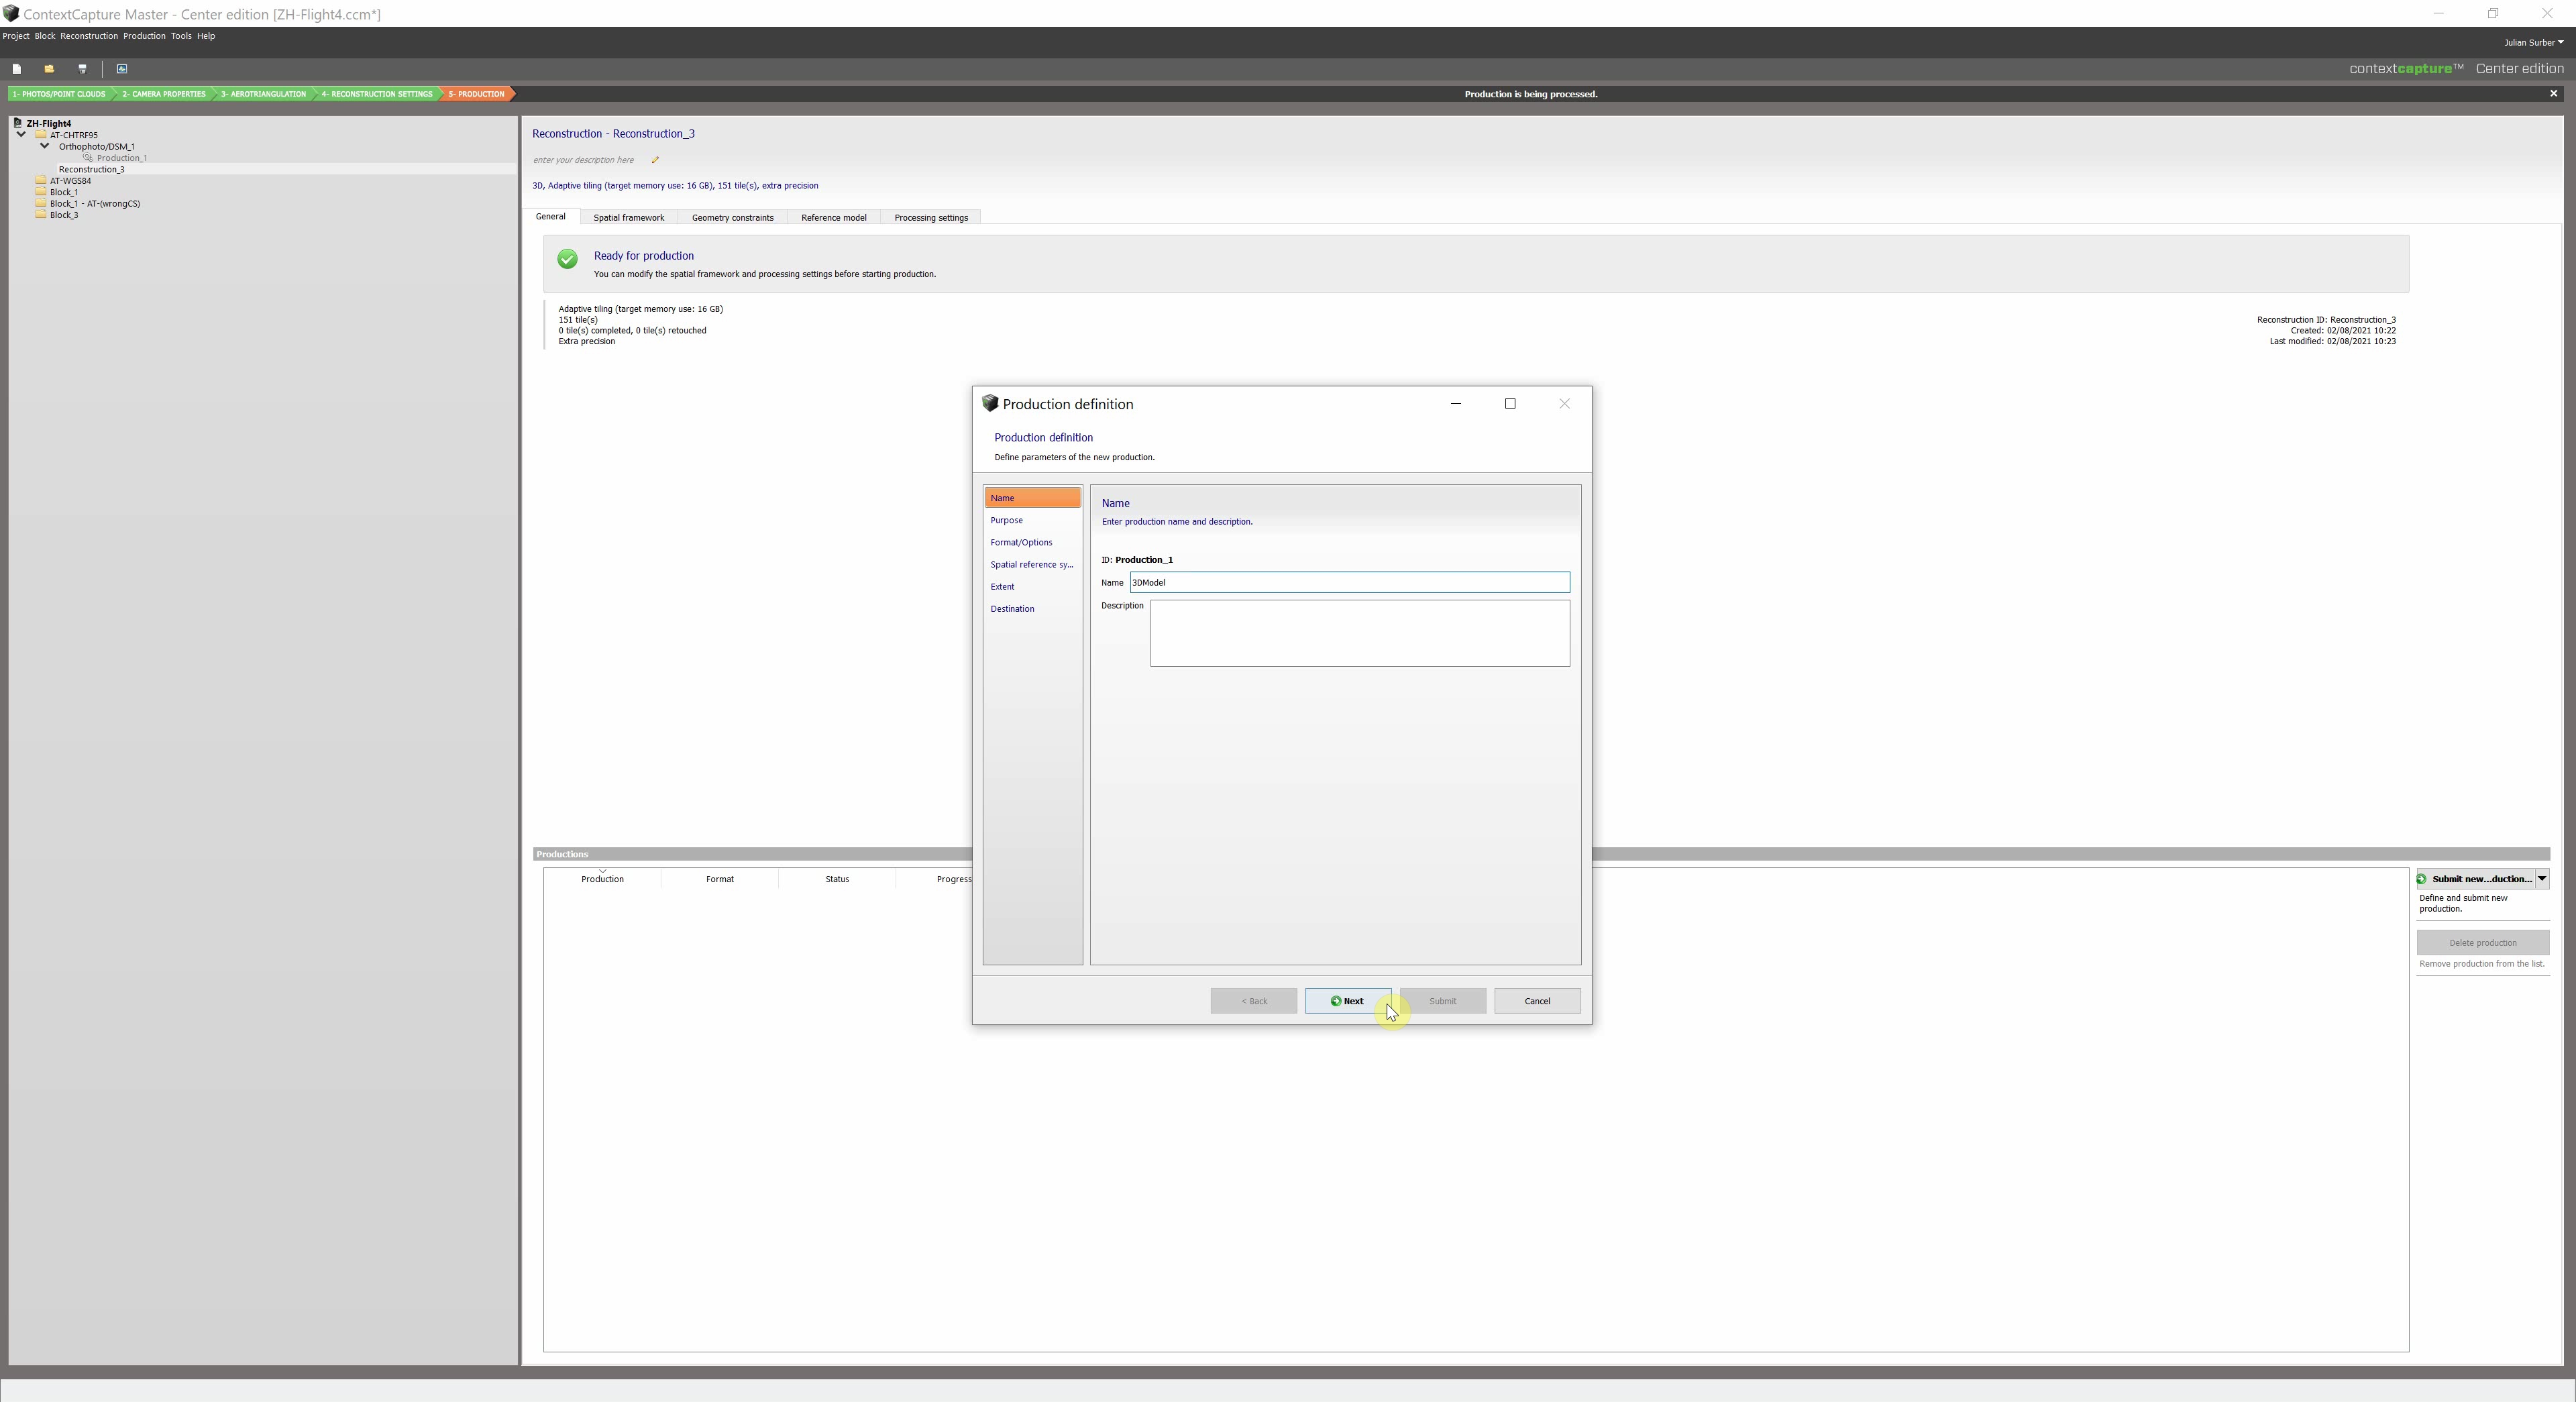Screen dimensions: 2576x1402
Task: Select Format/Options step in dialog sidebar
Action: pyautogui.click(x=1021, y=543)
